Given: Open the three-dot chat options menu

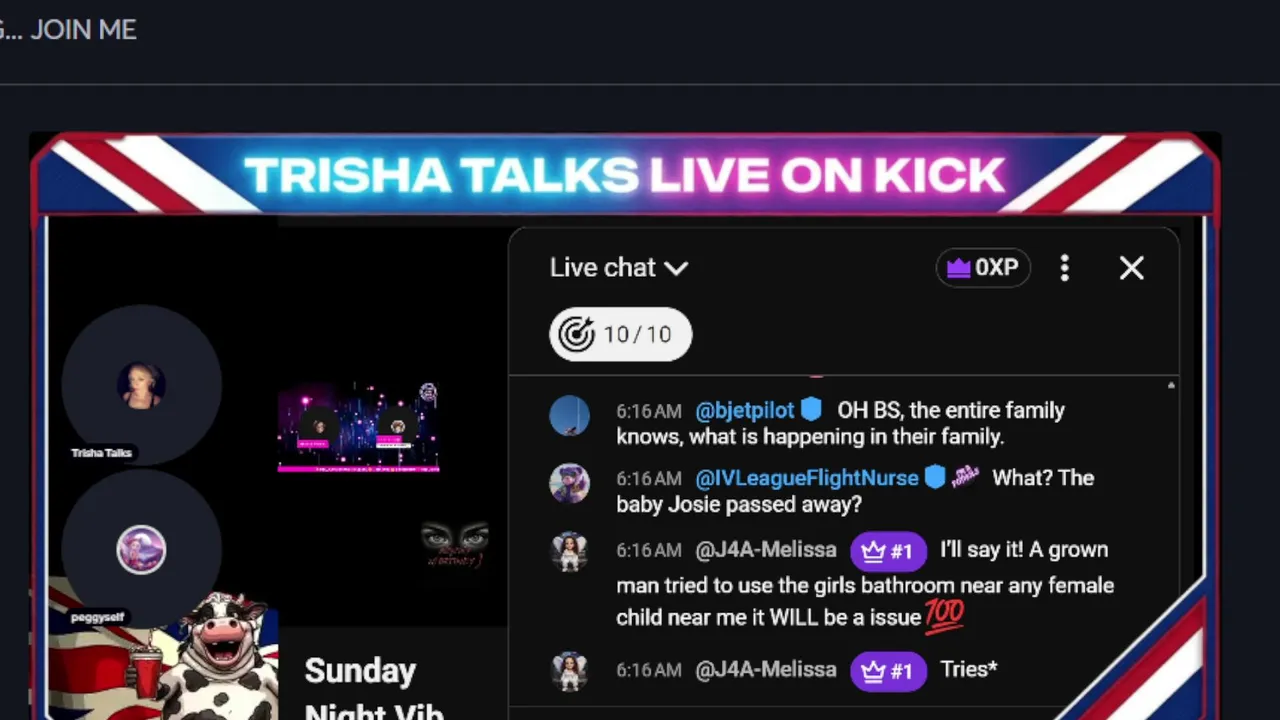Looking at the screenshot, I should [x=1064, y=268].
